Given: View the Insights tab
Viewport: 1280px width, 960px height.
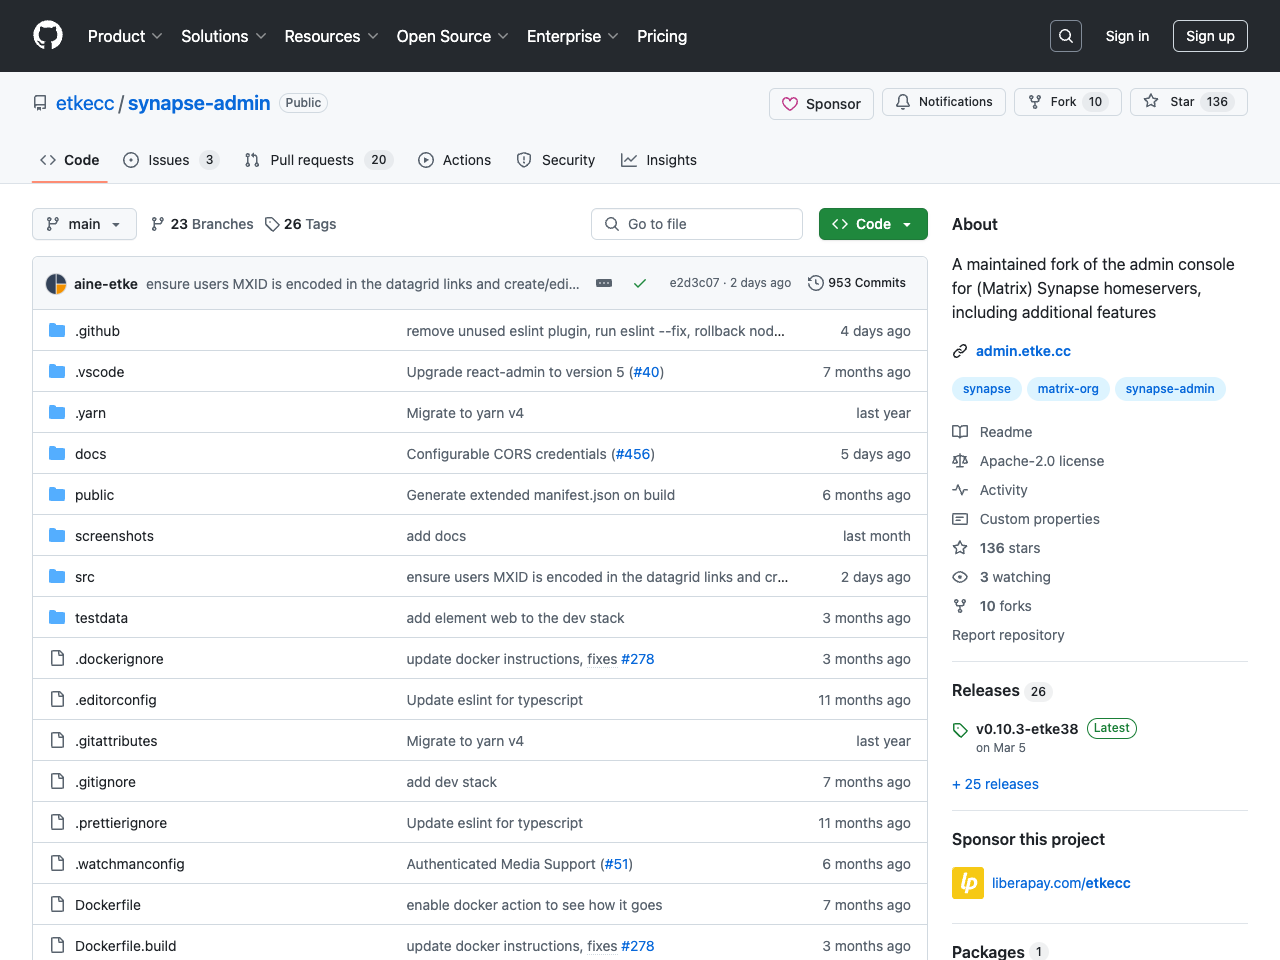Looking at the screenshot, I should (659, 160).
